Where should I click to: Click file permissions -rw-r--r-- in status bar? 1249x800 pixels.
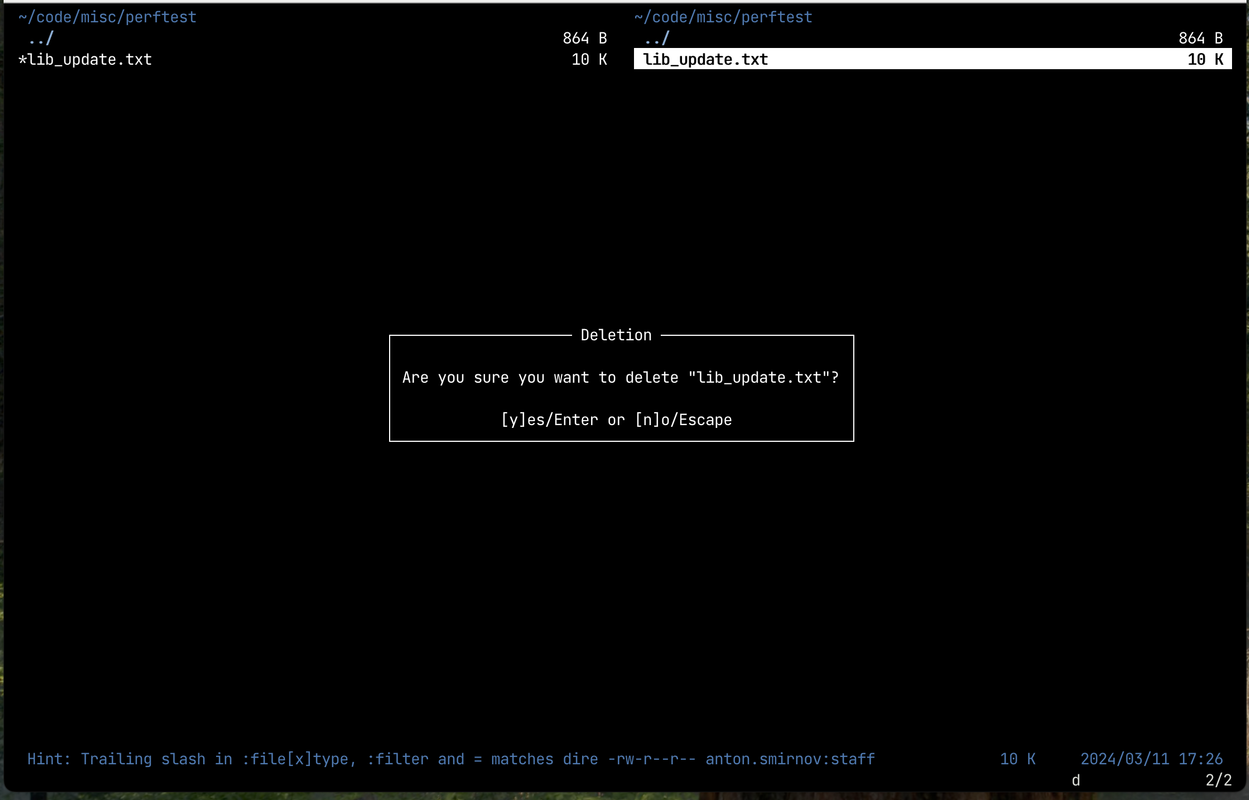tap(652, 759)
